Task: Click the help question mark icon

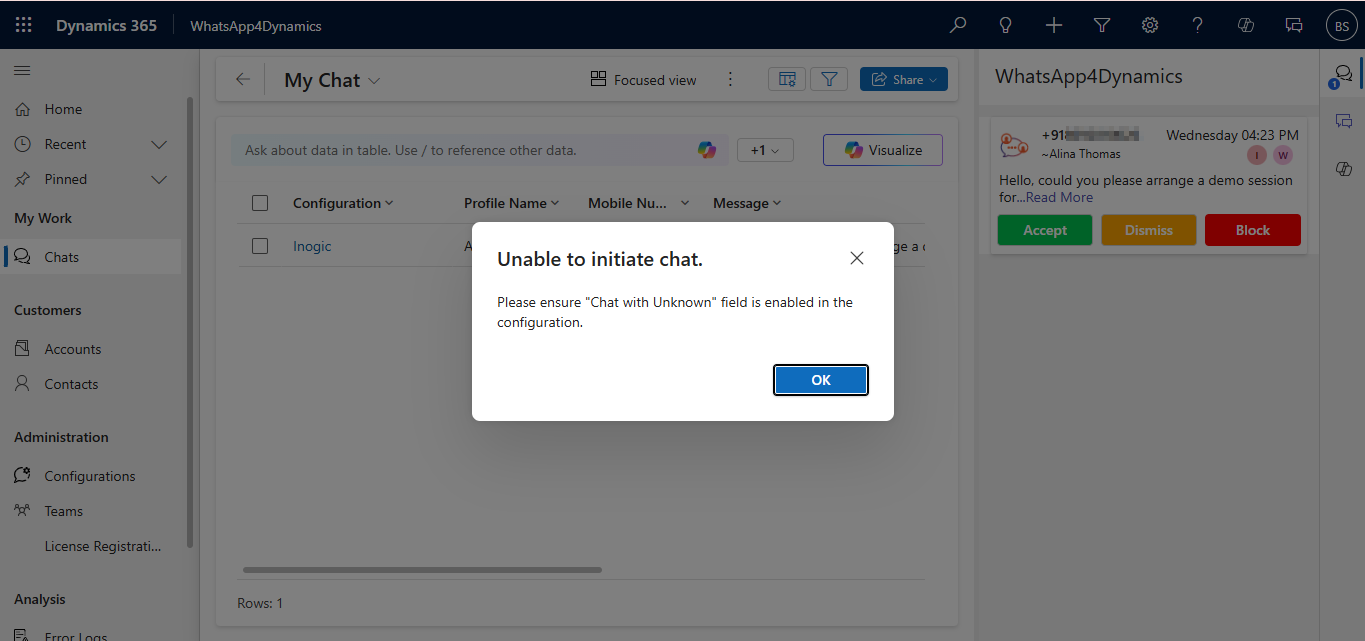Action: tap(1198, 25)
